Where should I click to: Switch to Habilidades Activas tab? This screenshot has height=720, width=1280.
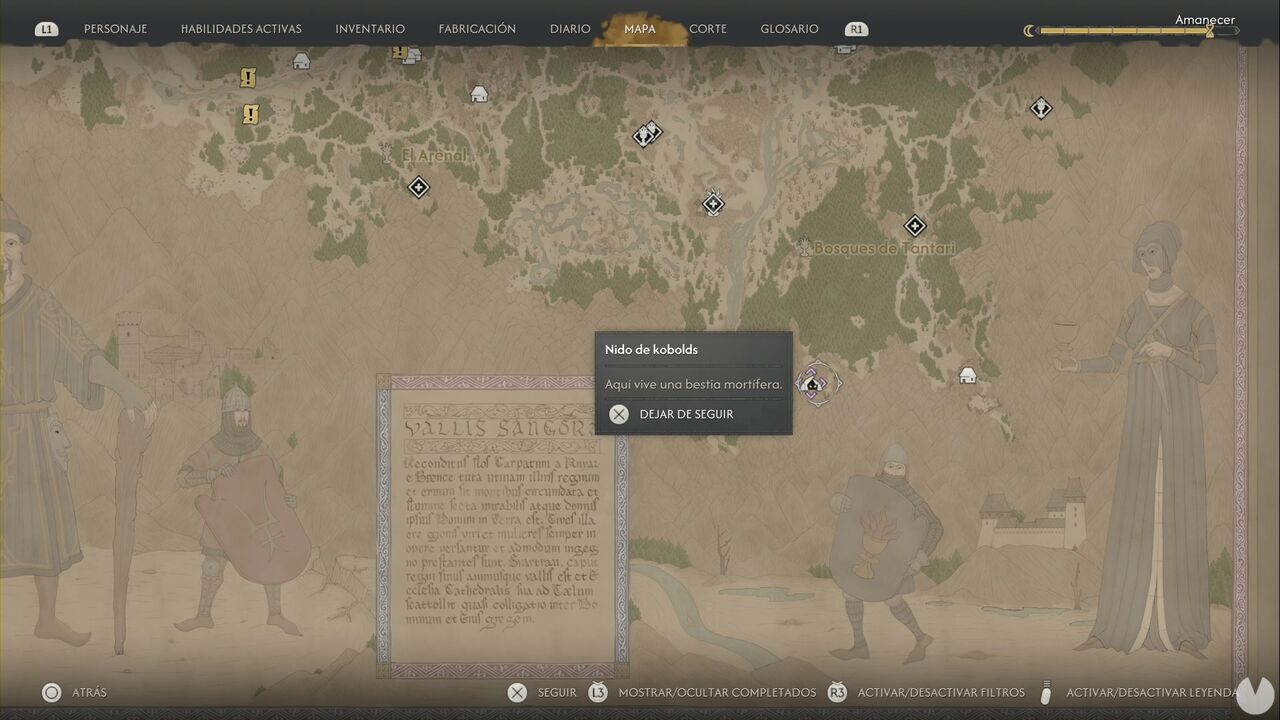(x=241, y=29)
